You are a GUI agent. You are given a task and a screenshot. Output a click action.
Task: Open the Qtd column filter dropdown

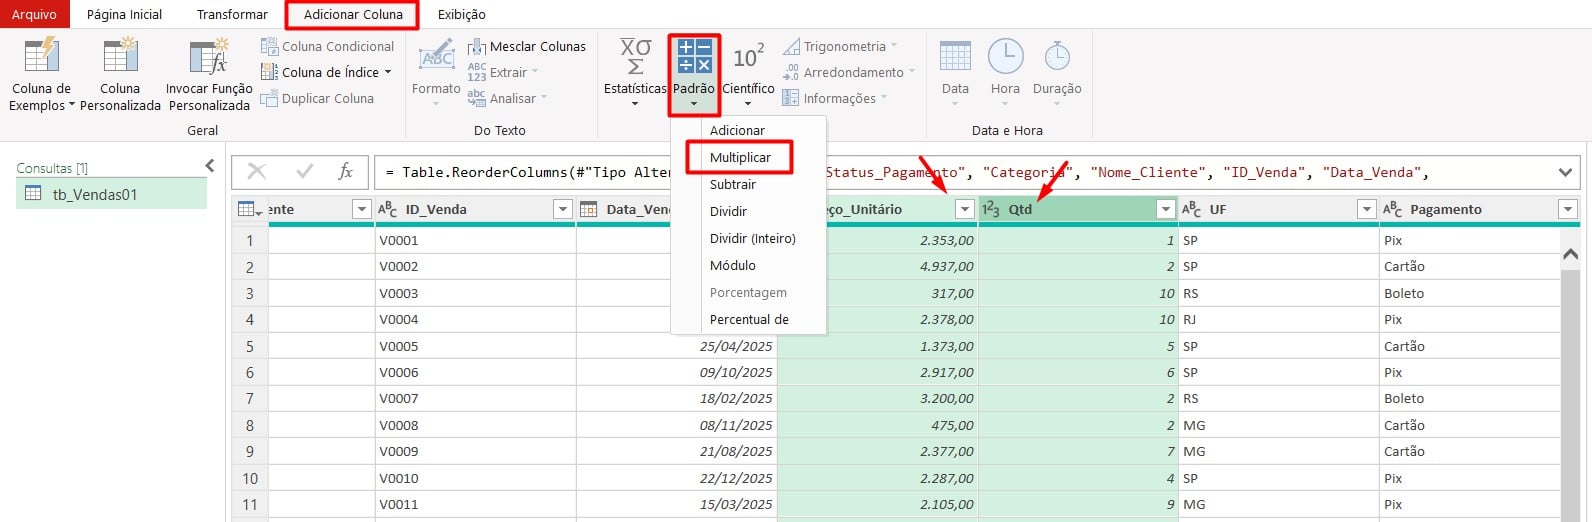[x=1165, y=209]
